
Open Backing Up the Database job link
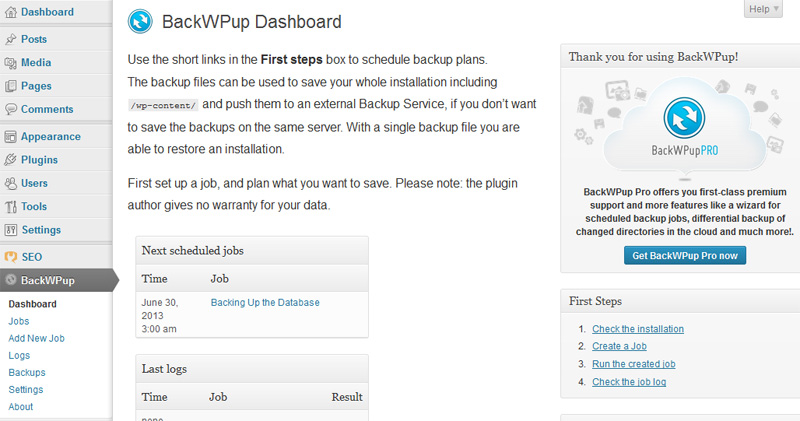[265, 303]
